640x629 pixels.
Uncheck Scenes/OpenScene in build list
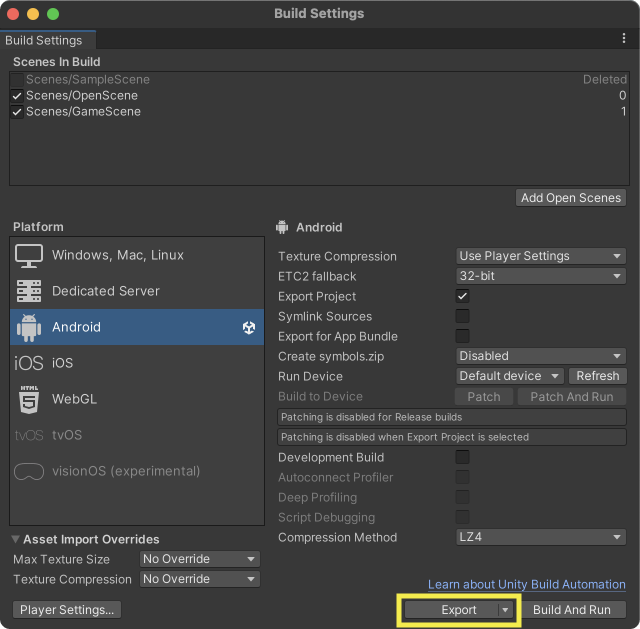(x=17, y=96)
